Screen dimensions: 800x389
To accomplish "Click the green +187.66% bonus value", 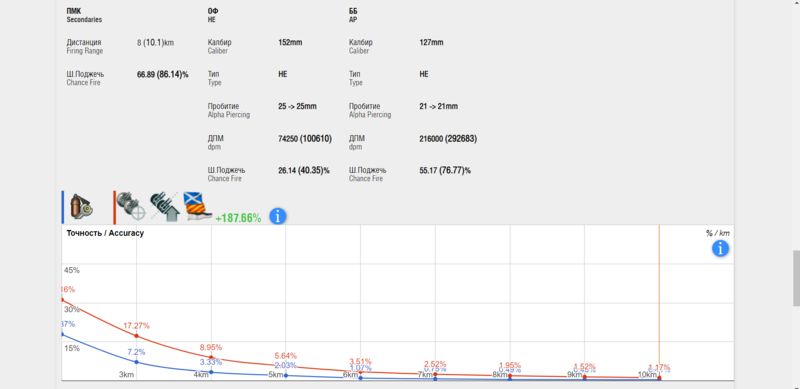I will click(238, 218).
